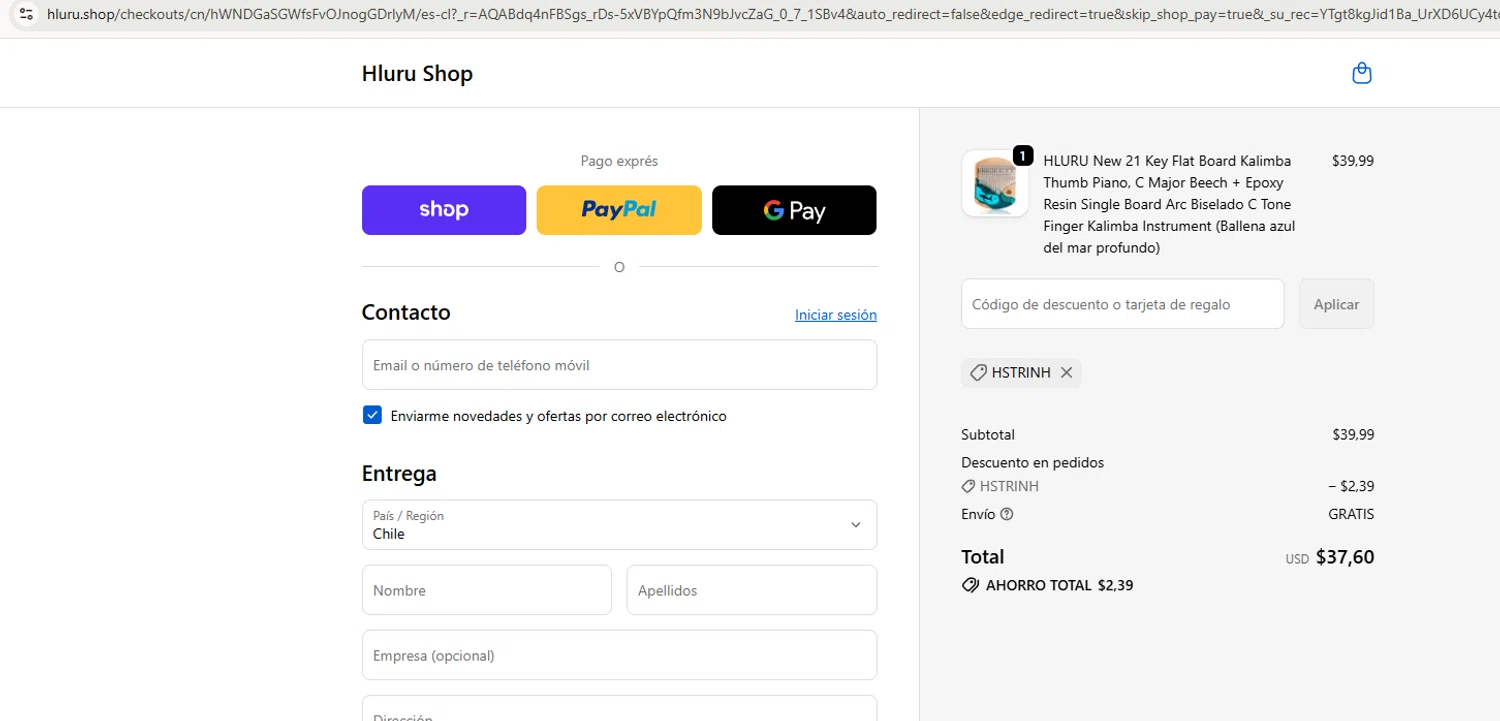Remove the HSTRINH discount code tag
This screenshot has height=721, width=1500.
click(x=1066, y=372)
